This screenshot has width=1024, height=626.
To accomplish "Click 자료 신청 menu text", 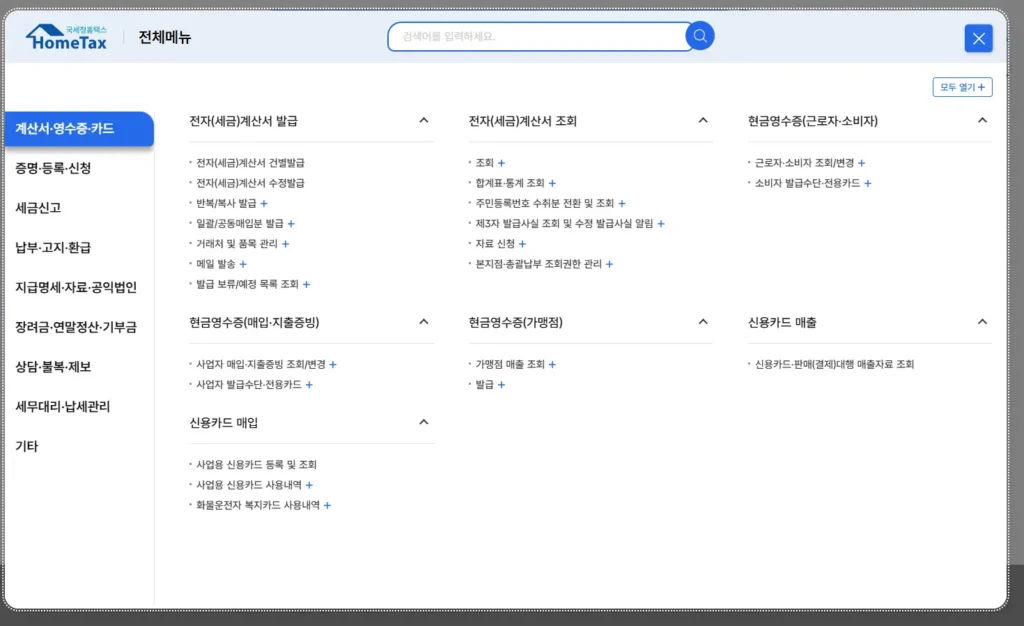I will pyautogui.click(x=494, y=244).
